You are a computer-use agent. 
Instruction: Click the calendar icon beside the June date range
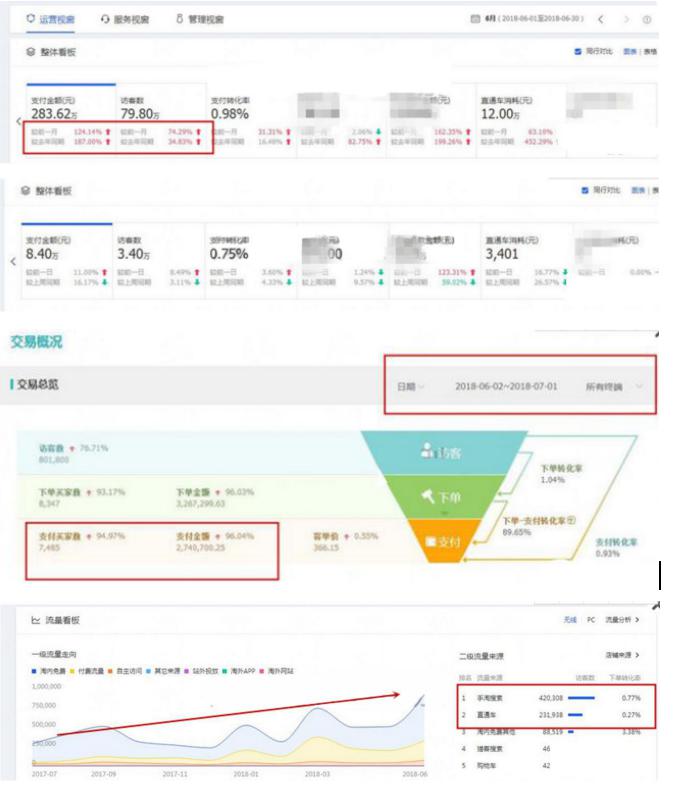(474, 19)
